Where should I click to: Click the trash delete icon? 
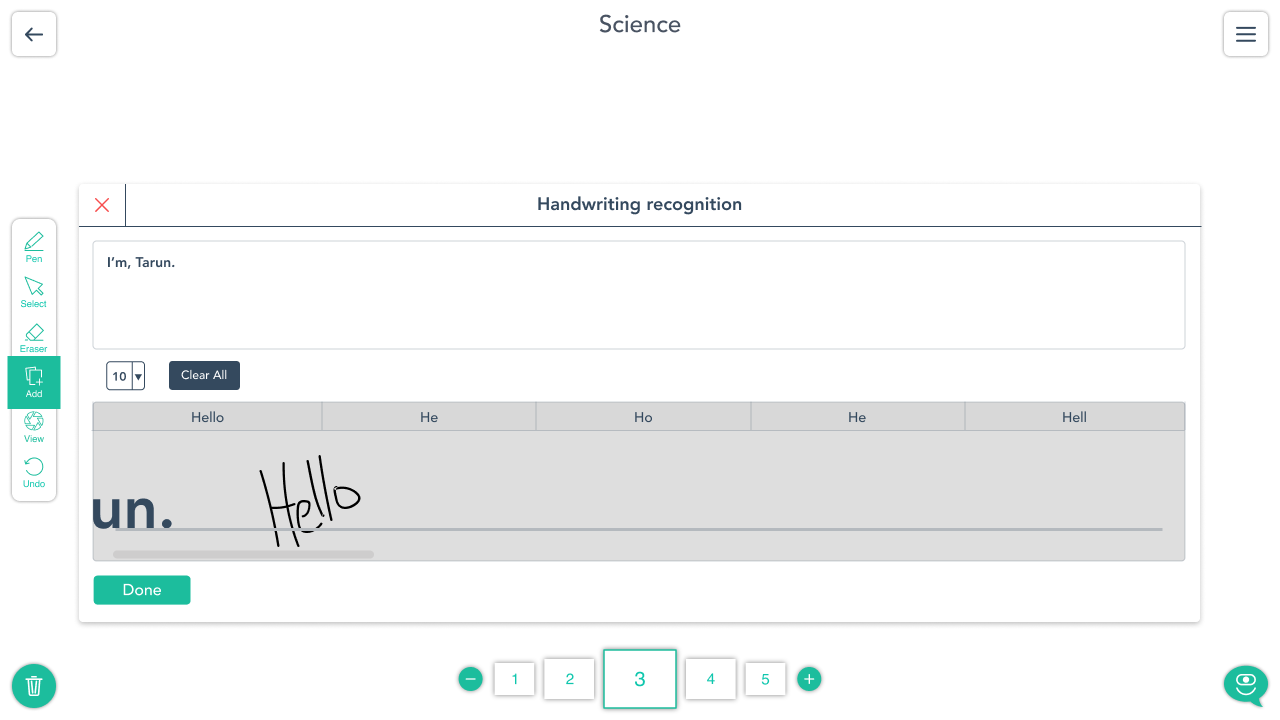click(34, 686)
